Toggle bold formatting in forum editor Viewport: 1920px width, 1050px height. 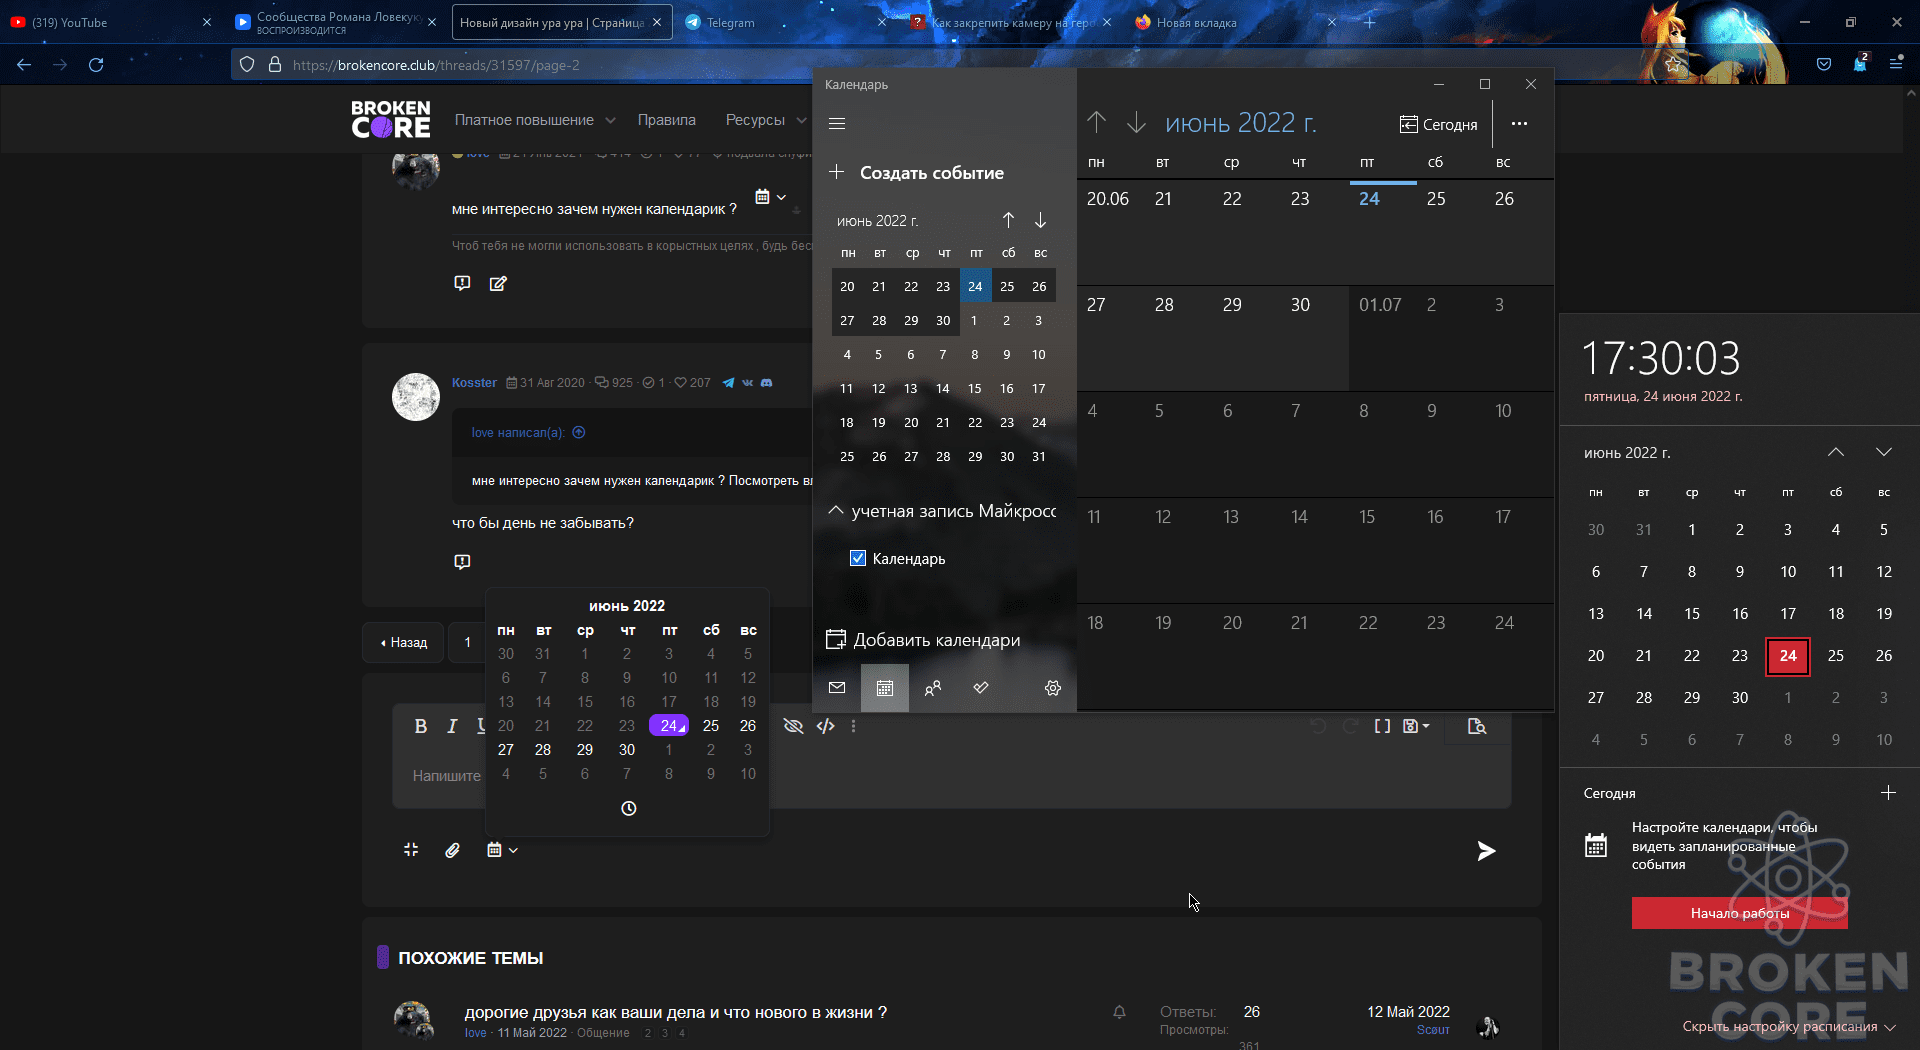pyautogui.click(x=421, y=726)
